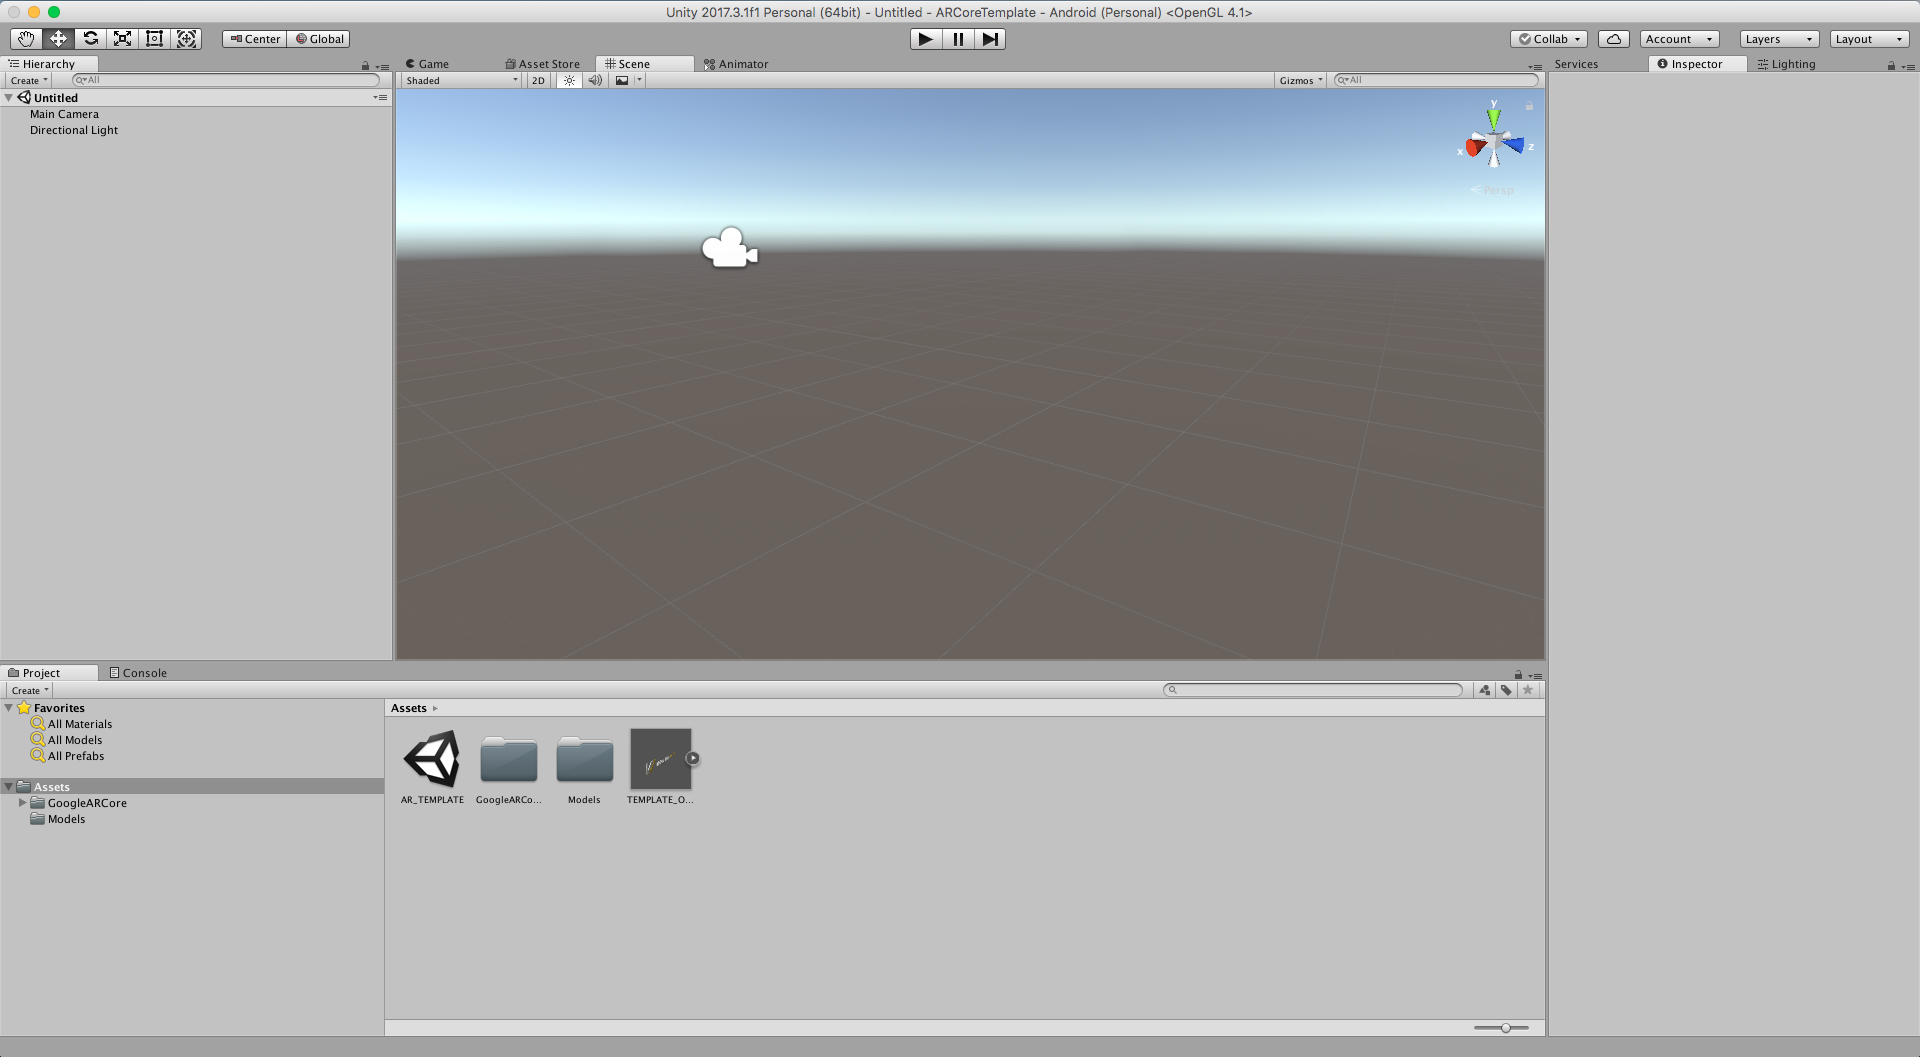This screenshot has width=1920, height=1057.
Task: Open the Layers dropdown
Action: pos(1778,39)
